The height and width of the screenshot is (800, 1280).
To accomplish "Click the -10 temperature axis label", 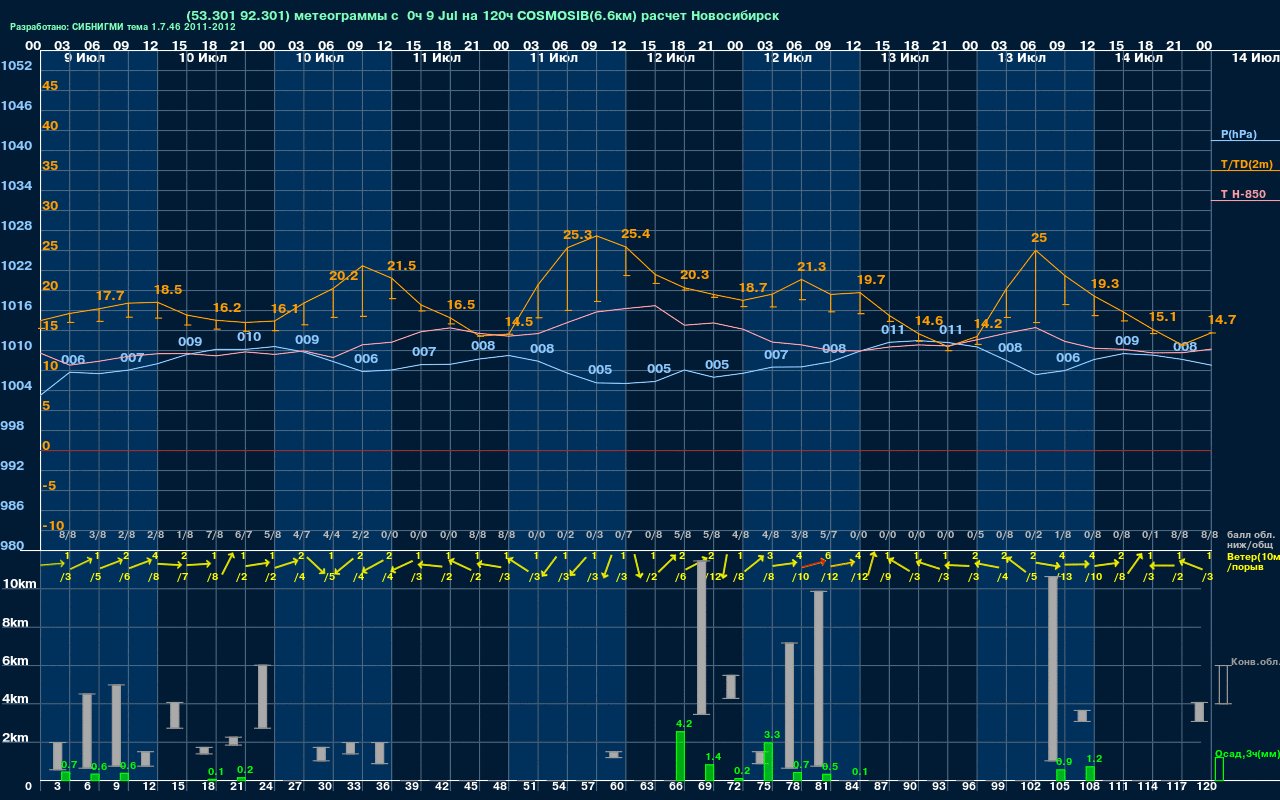I will tap(54, 526).
